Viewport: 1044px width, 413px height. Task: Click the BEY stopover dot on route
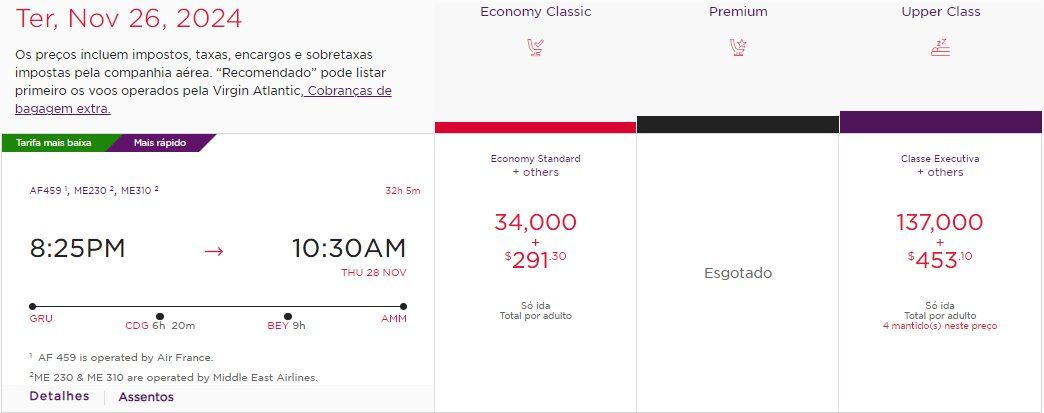tap(288, 316)
